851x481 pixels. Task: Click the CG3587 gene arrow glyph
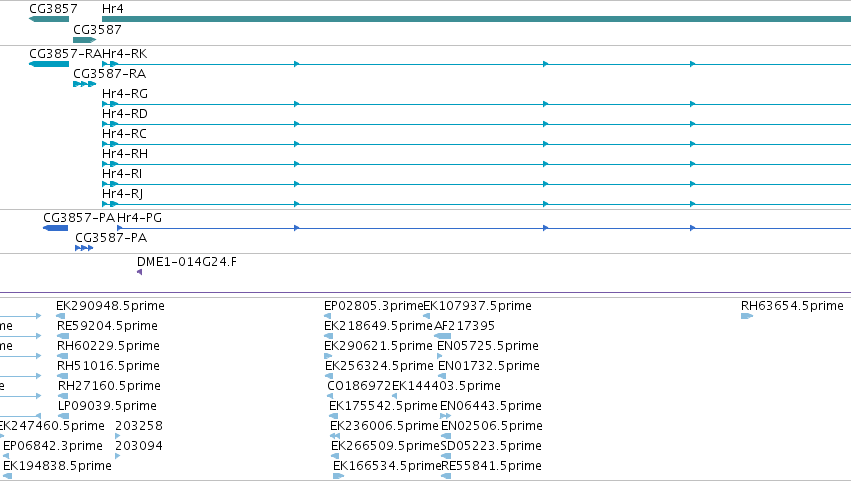(84, 40)
